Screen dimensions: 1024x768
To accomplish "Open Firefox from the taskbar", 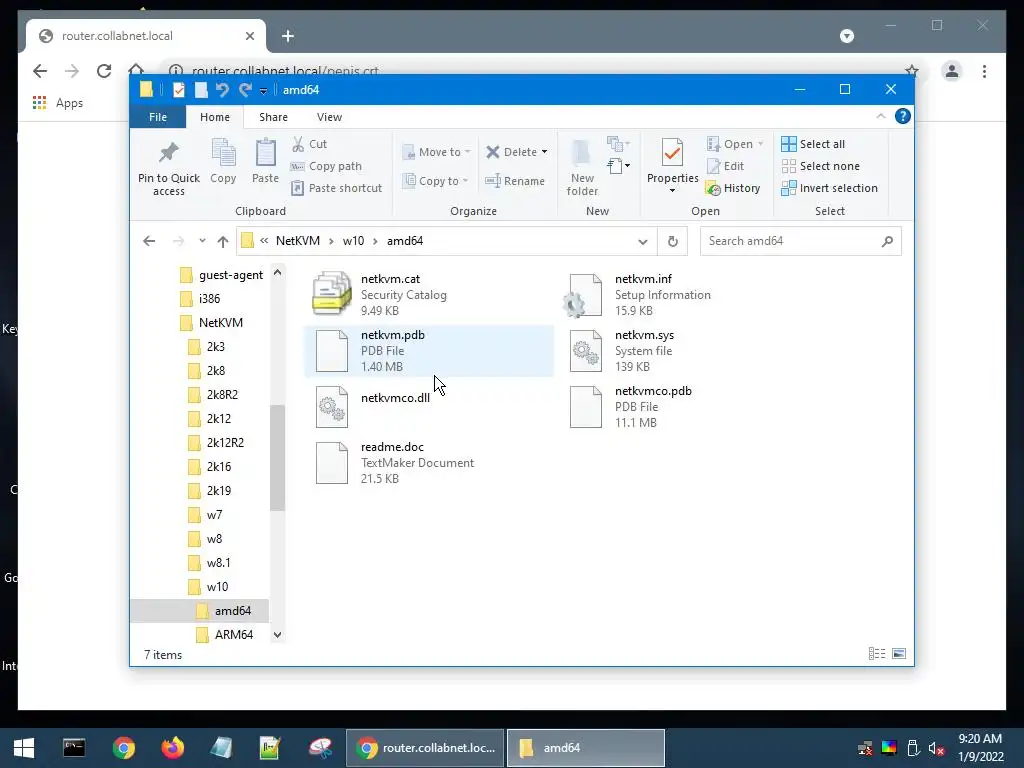I will click(173, 748).
